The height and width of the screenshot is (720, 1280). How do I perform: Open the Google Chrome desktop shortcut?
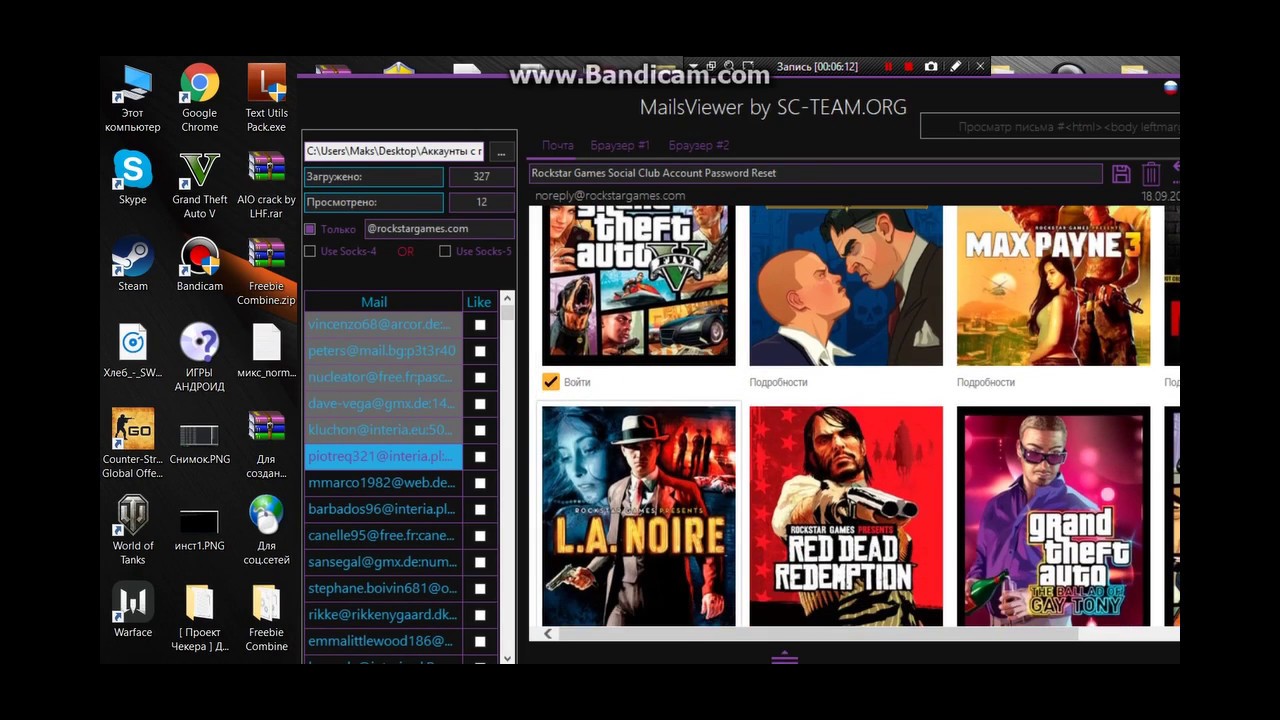click(x=200, y=98)
